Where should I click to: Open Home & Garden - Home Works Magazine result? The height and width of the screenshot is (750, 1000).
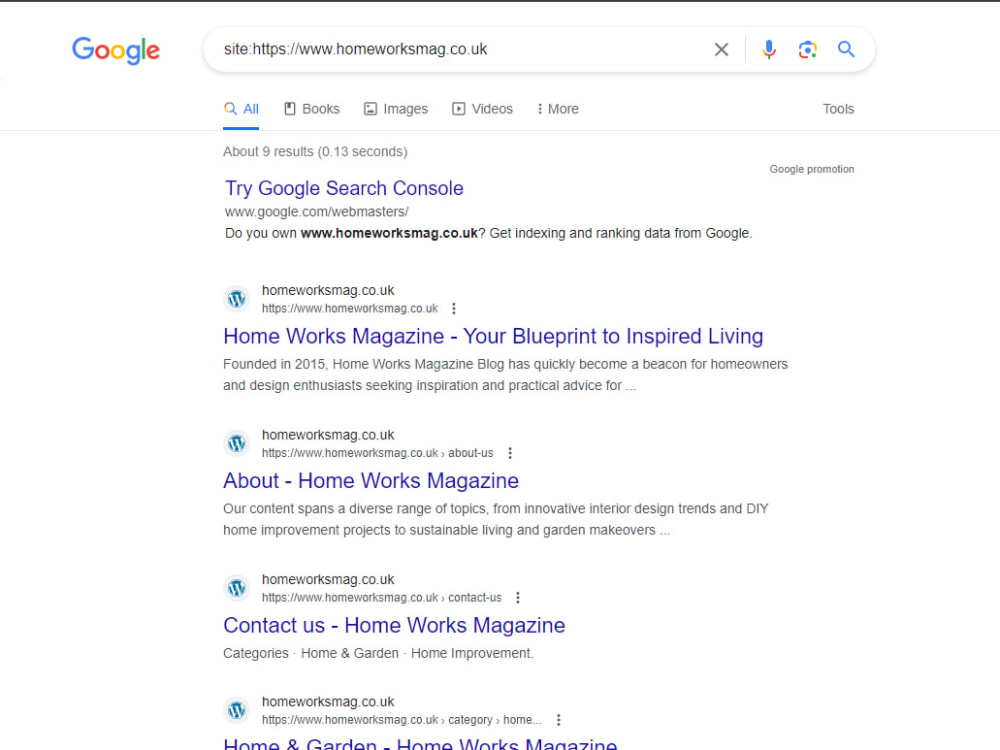[420, 743]
